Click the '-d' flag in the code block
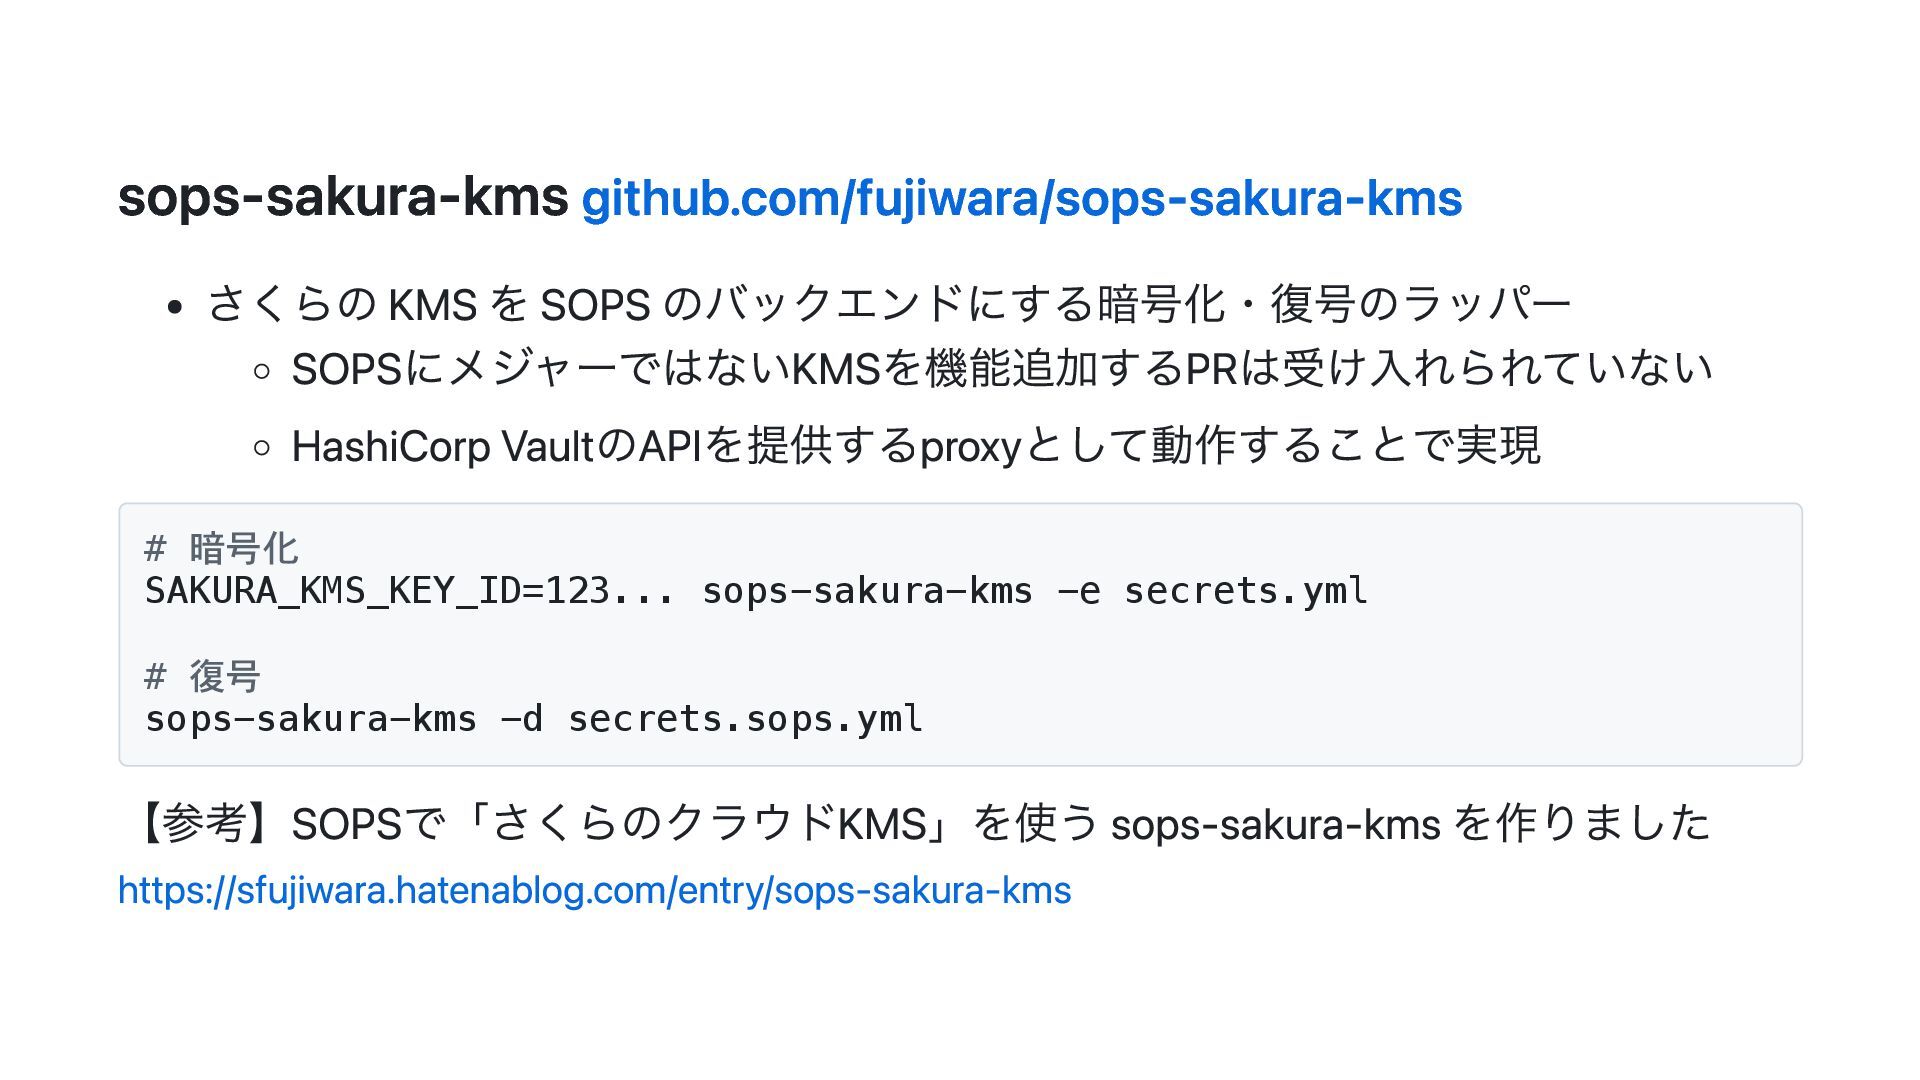 point(522,719)
